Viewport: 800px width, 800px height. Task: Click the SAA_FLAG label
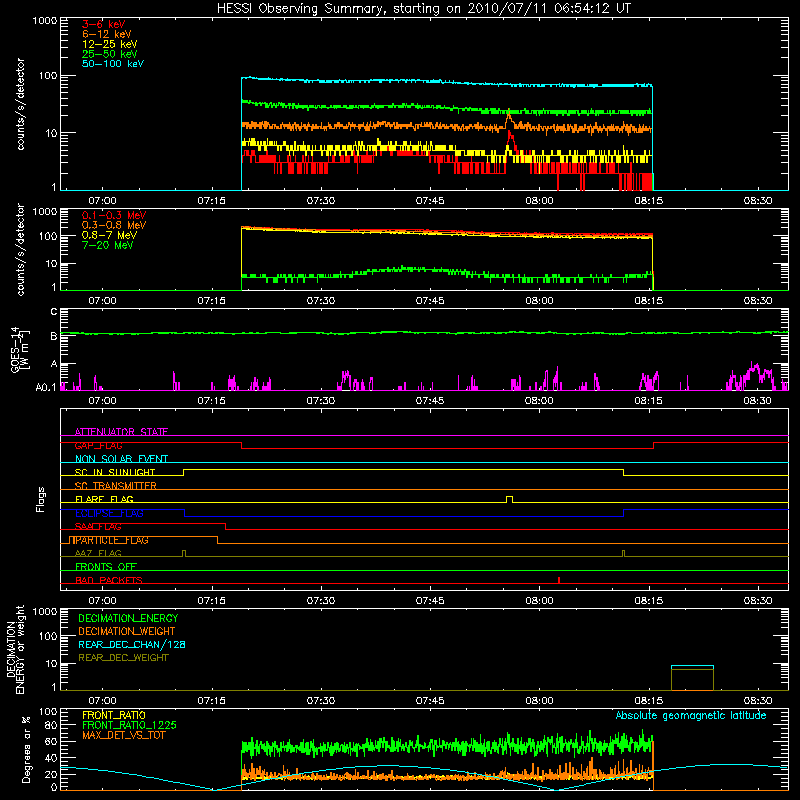pos(98,526)
